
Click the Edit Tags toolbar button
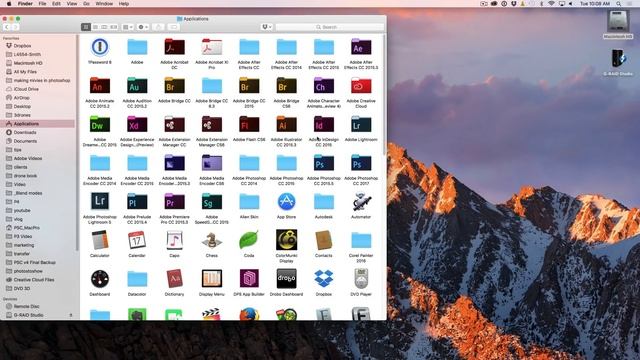pyautogui.click(x=173, y=27)
